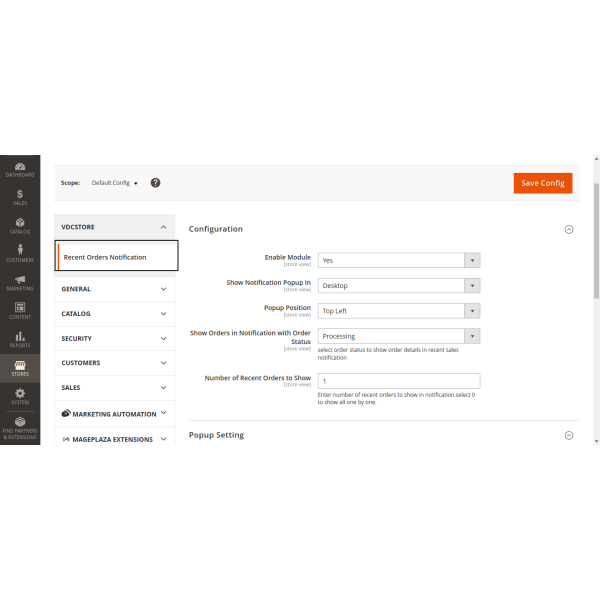Screen dimensions: 600x600
Task: Open the Dashboard icon in sidebar
Action: point(19,168)
